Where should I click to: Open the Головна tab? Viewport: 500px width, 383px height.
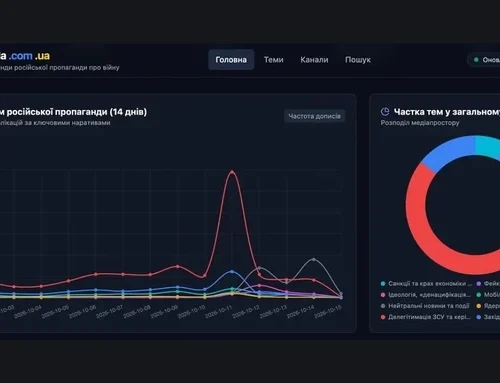pyautogui.click(x=231, y=60)
